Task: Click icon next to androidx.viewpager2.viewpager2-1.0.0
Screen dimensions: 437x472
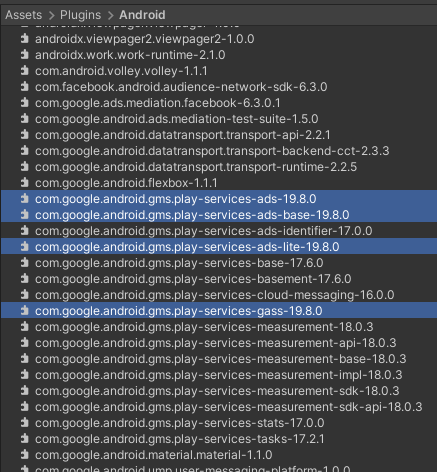Action: 25,39
